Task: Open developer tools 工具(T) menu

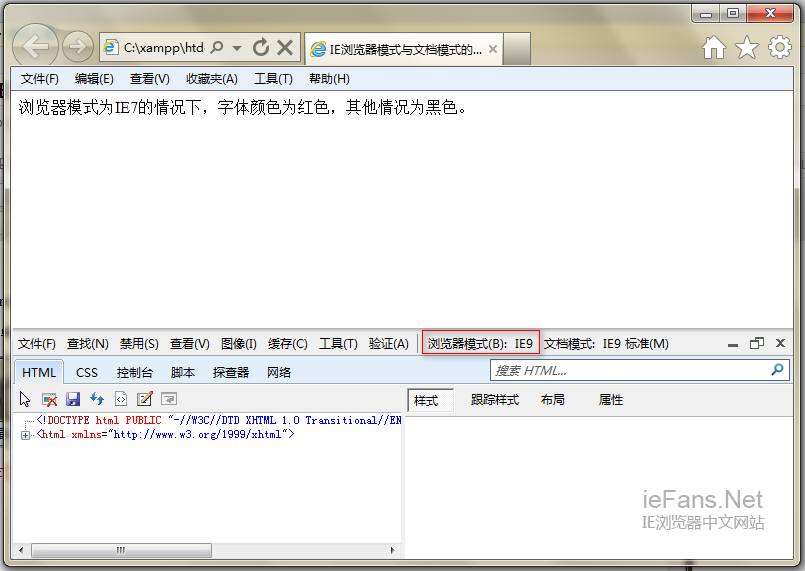Action: [338, 344]
